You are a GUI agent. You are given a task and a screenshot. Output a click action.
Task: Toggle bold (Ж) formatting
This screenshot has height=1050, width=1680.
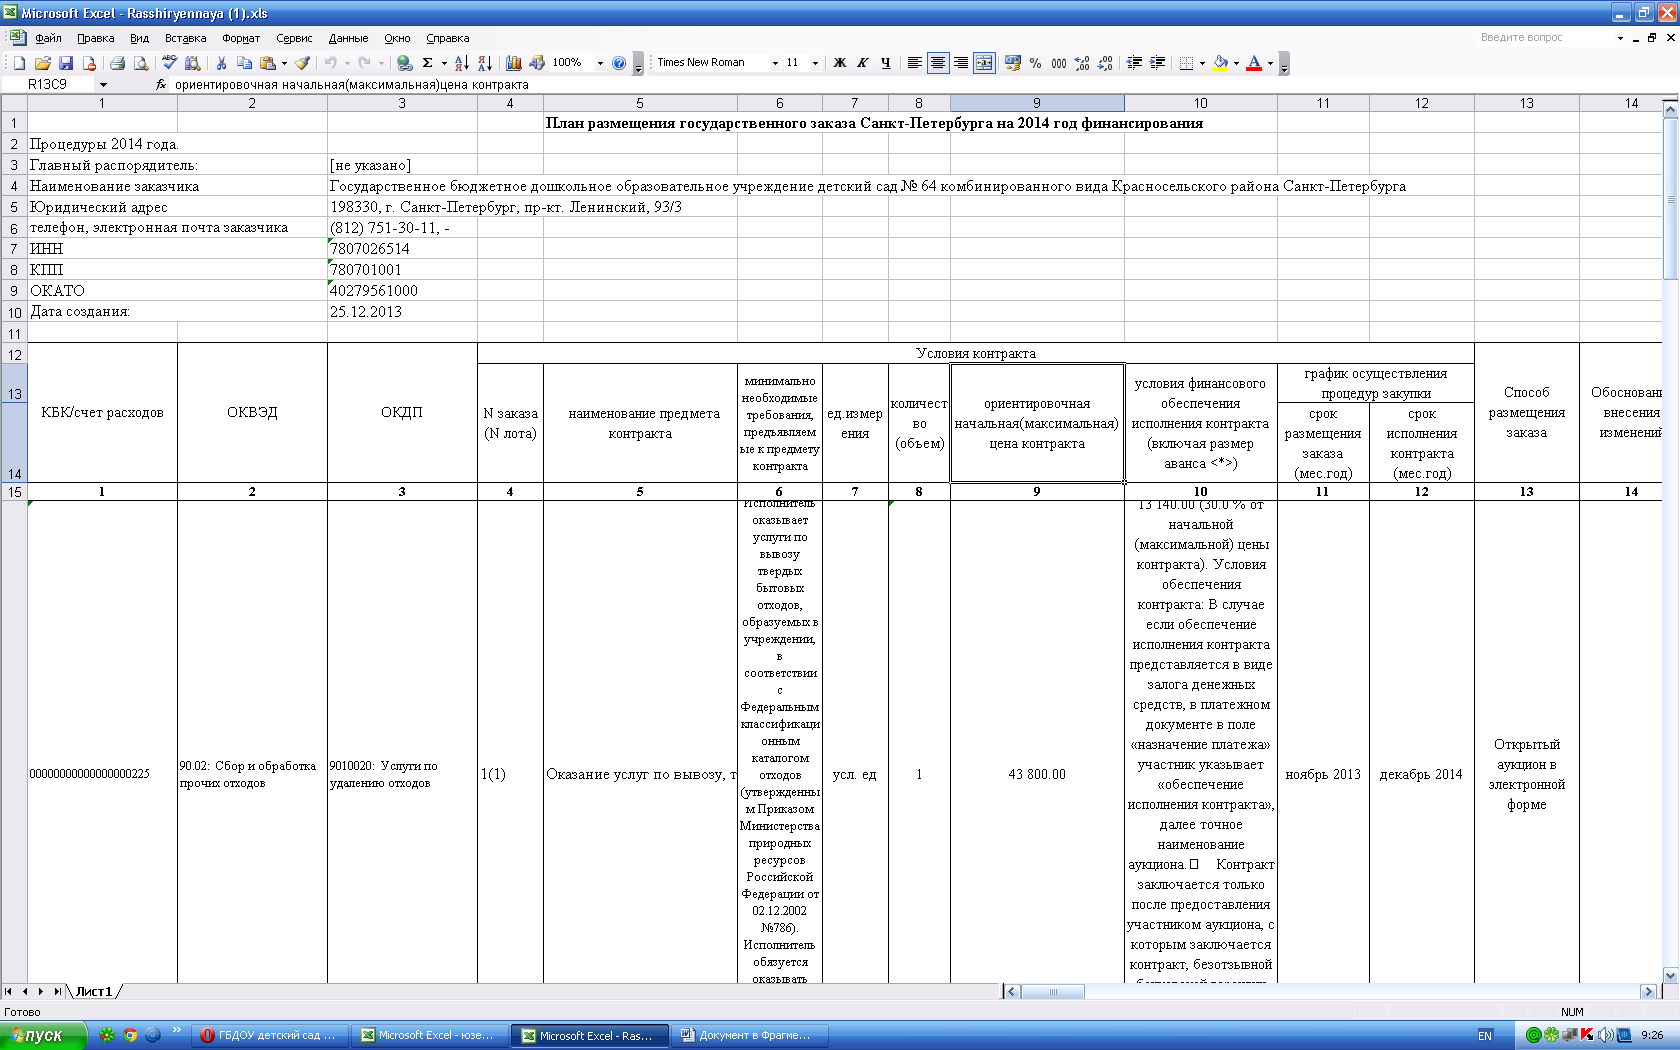[x=839, y=63]
